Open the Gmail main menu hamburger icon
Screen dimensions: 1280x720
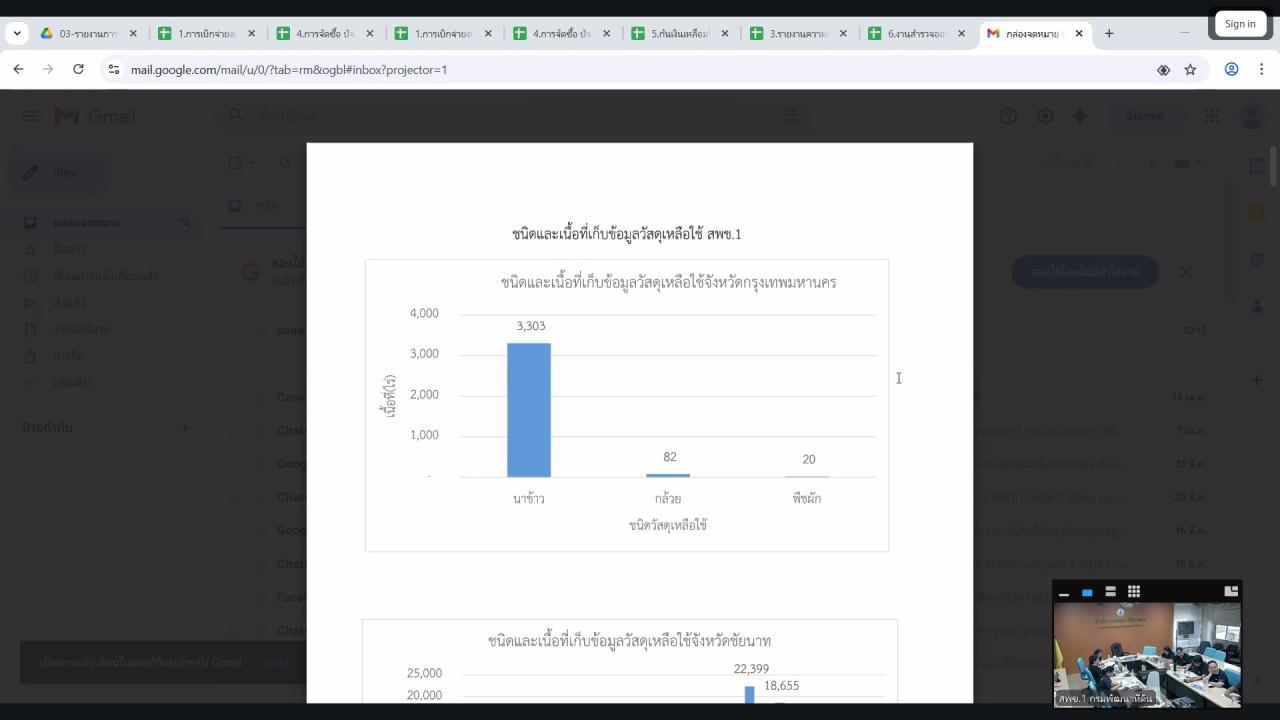pos(30,116)
